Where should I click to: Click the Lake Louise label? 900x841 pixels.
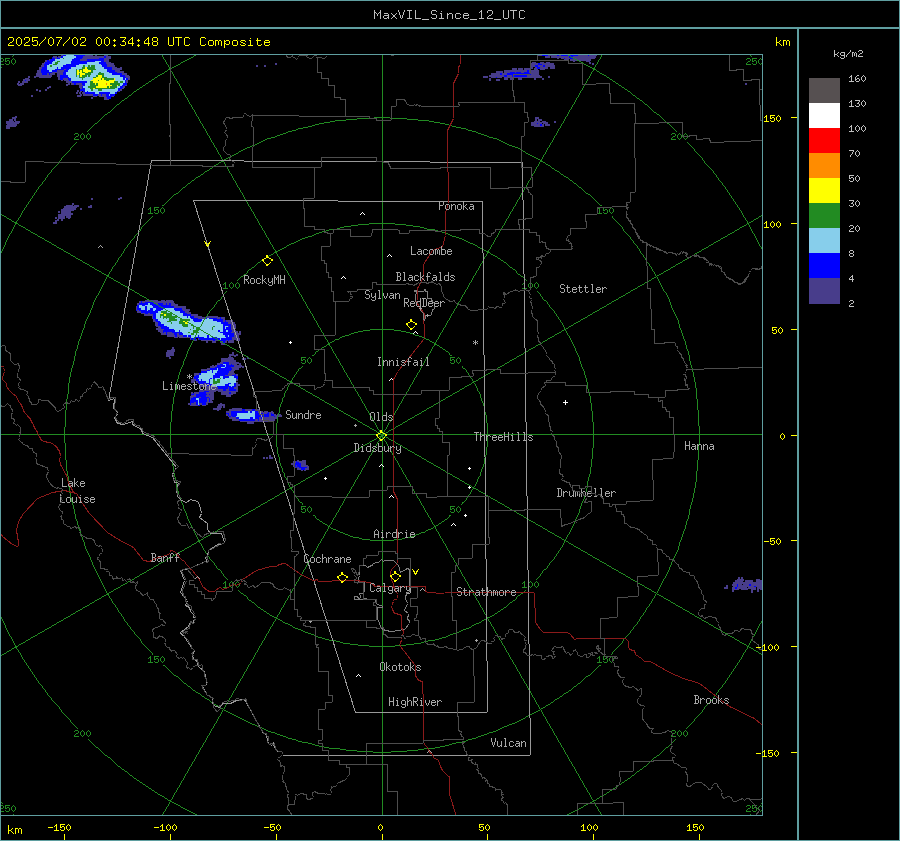click(77, 491)
